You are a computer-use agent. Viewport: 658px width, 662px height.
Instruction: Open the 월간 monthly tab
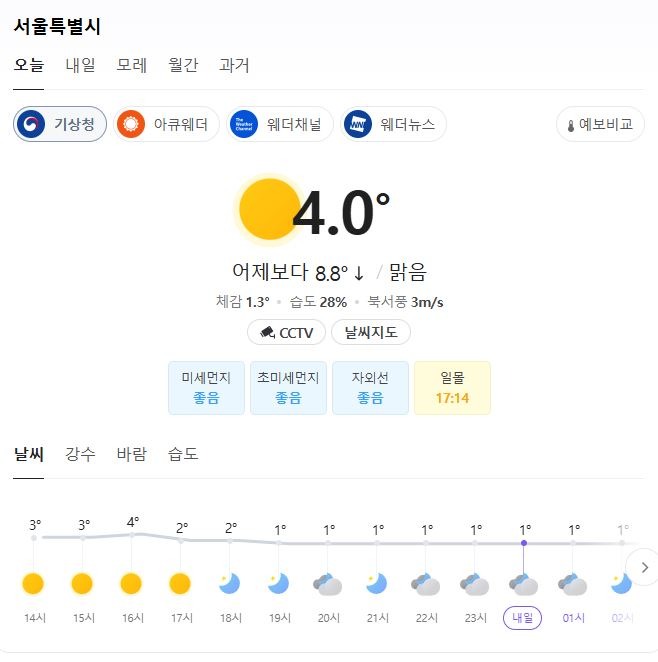click(183, 66)
